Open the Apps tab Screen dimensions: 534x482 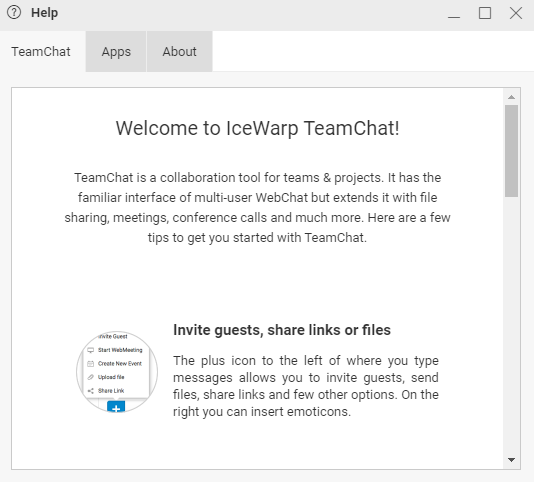click(116, 51)
